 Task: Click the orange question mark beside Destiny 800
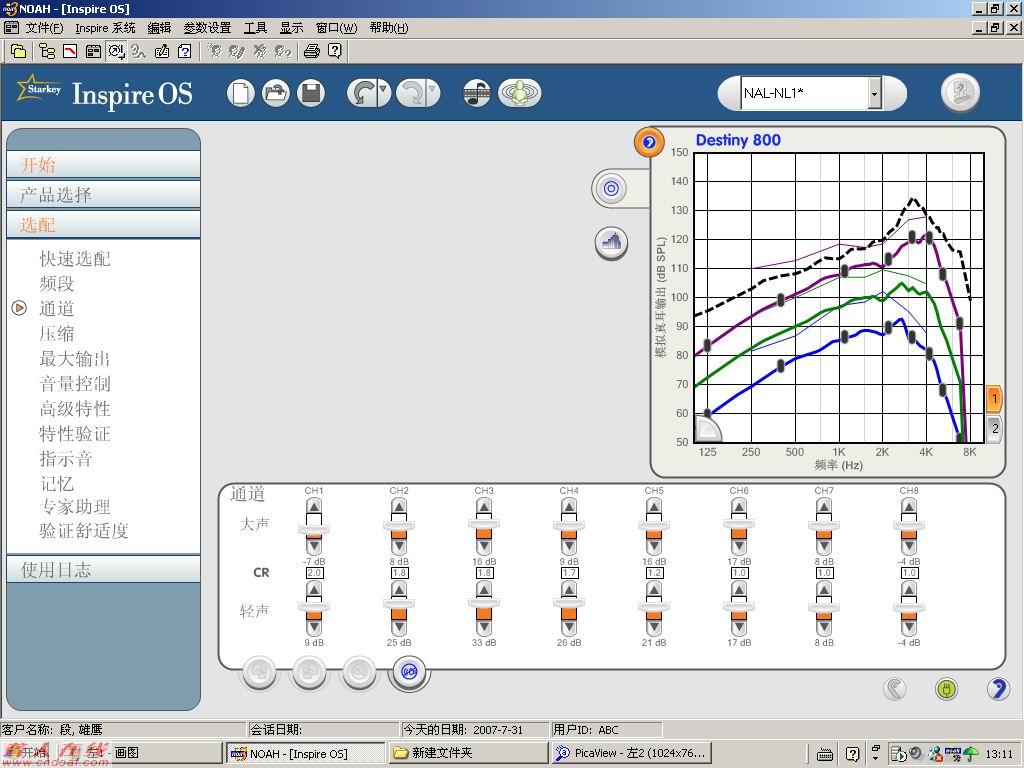[x=648, y=142]
